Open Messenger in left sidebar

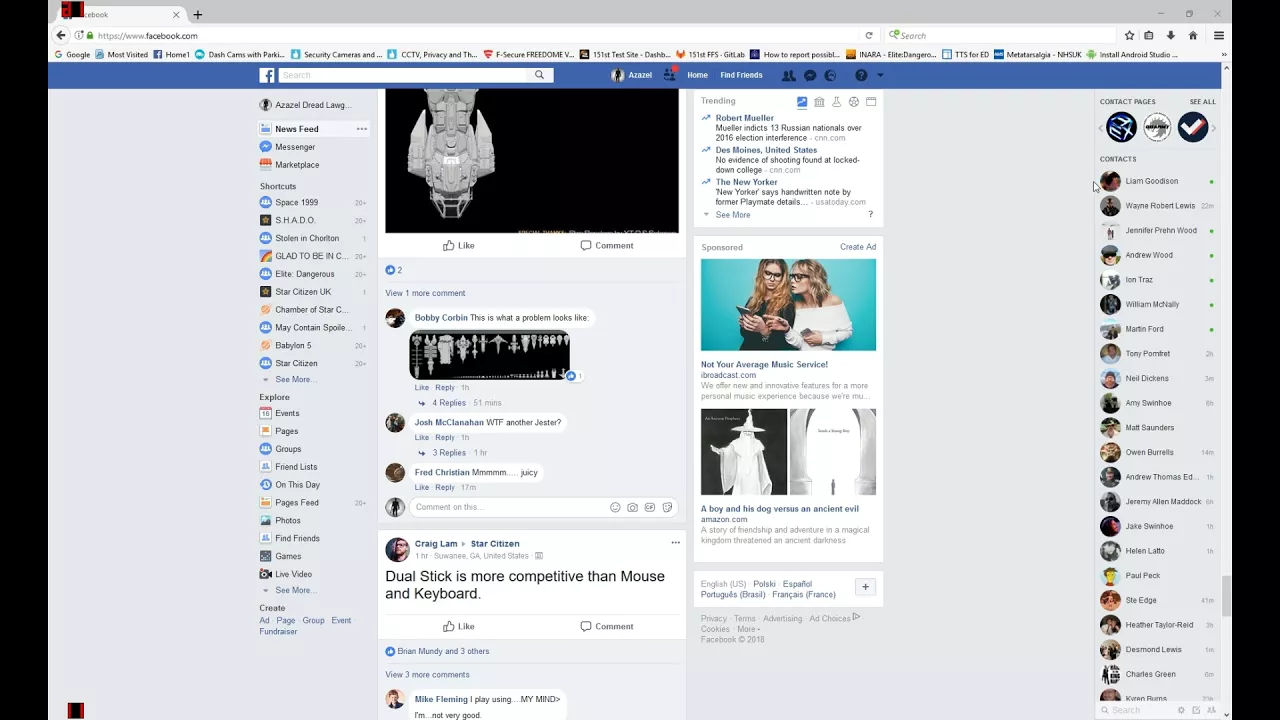tap(295, 147)
